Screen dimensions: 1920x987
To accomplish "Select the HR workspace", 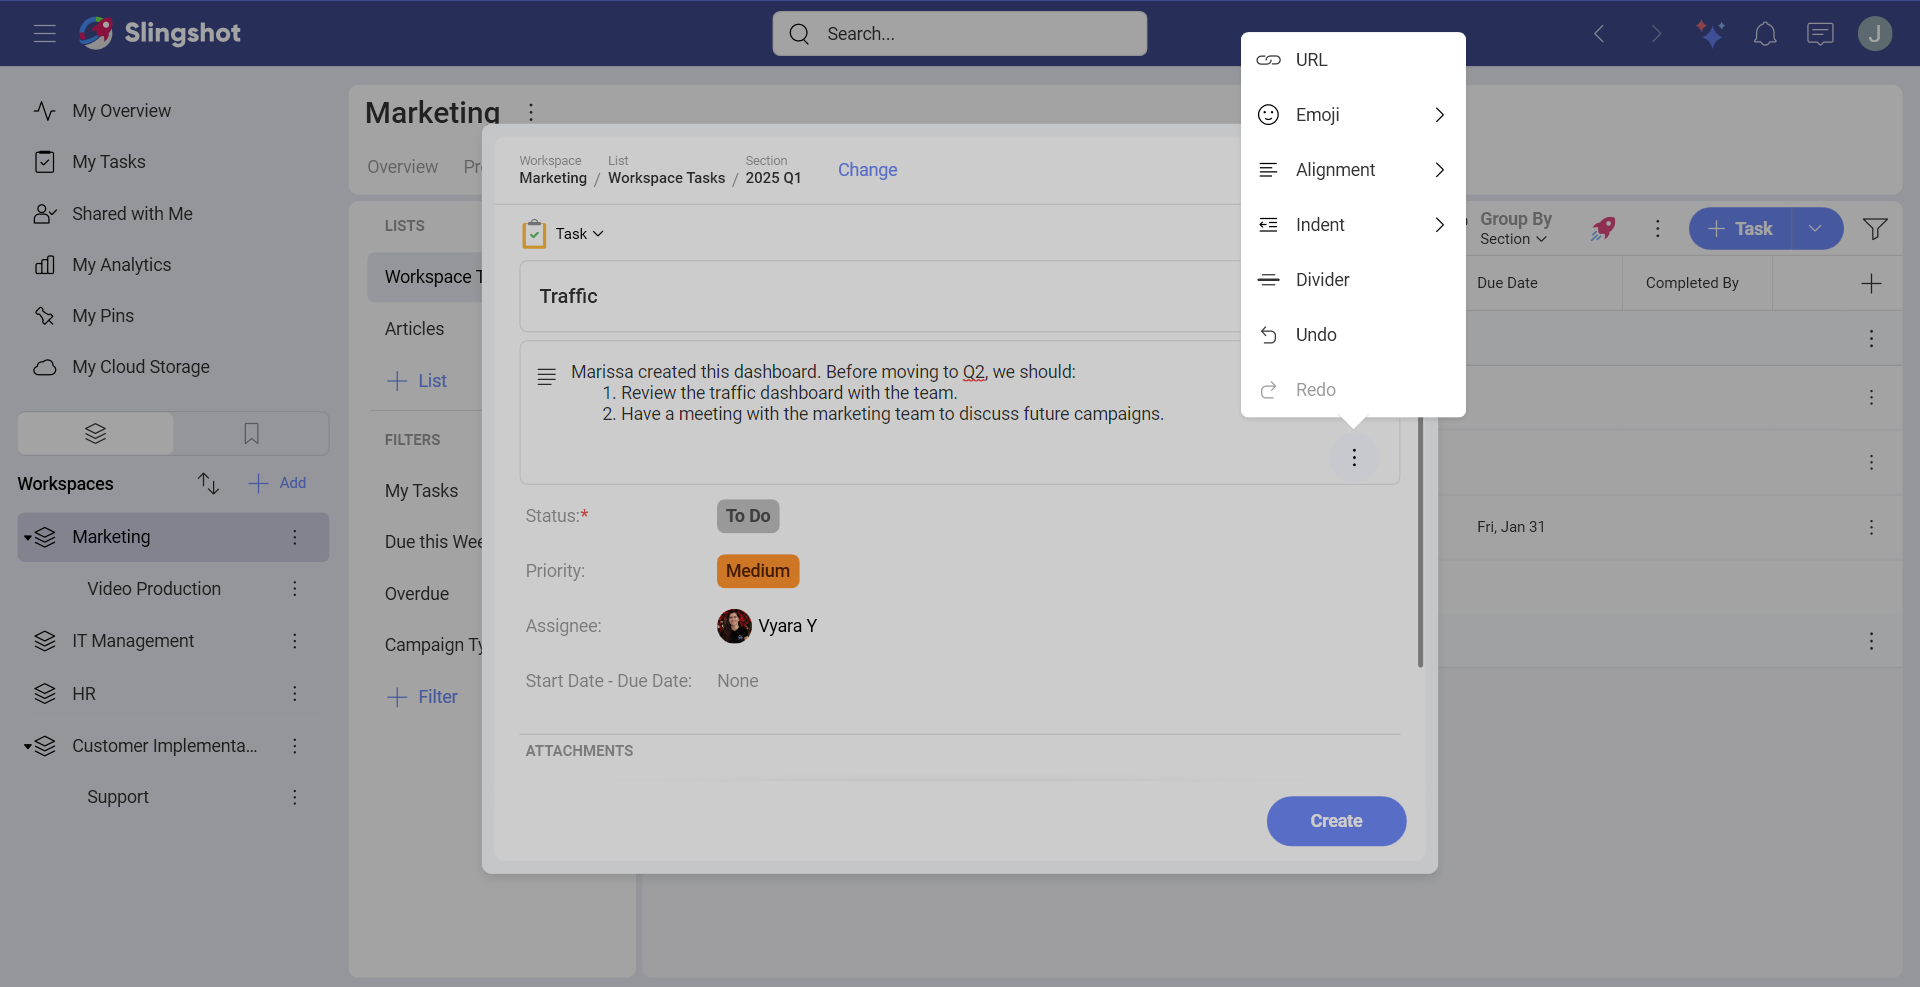I will coord(84,694).
